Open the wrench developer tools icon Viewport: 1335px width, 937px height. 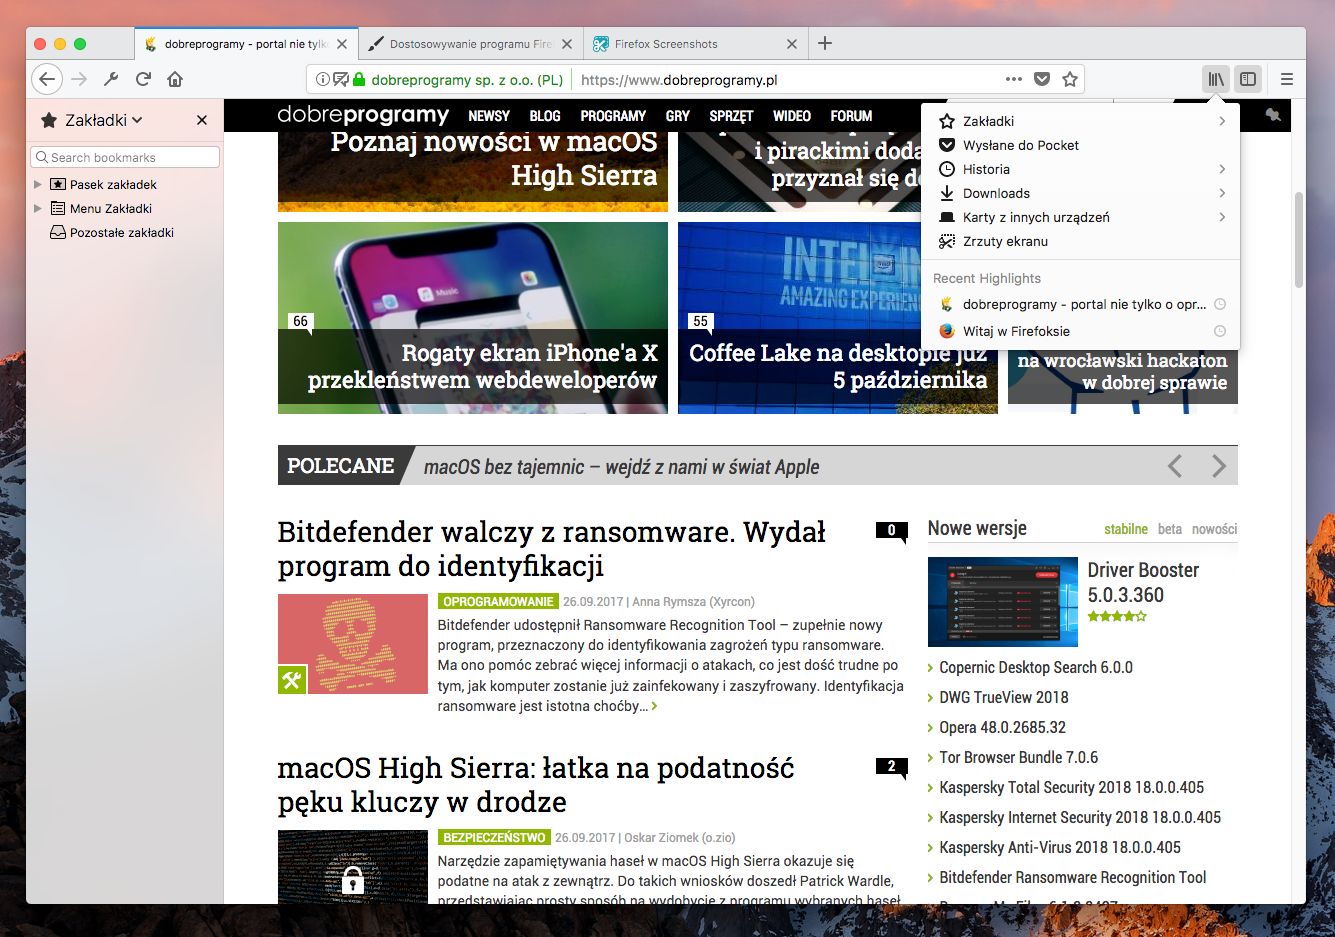[111, 79]
